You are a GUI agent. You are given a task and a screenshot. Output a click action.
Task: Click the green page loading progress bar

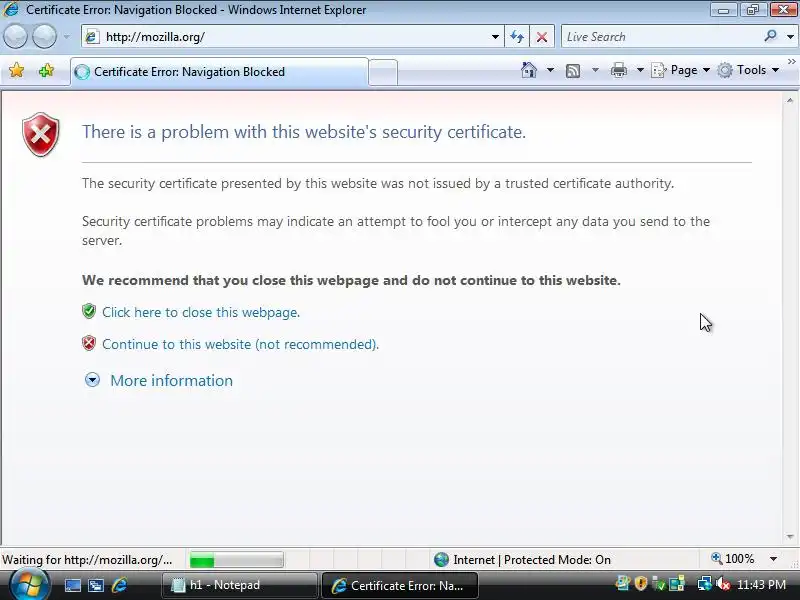[236, 560]
